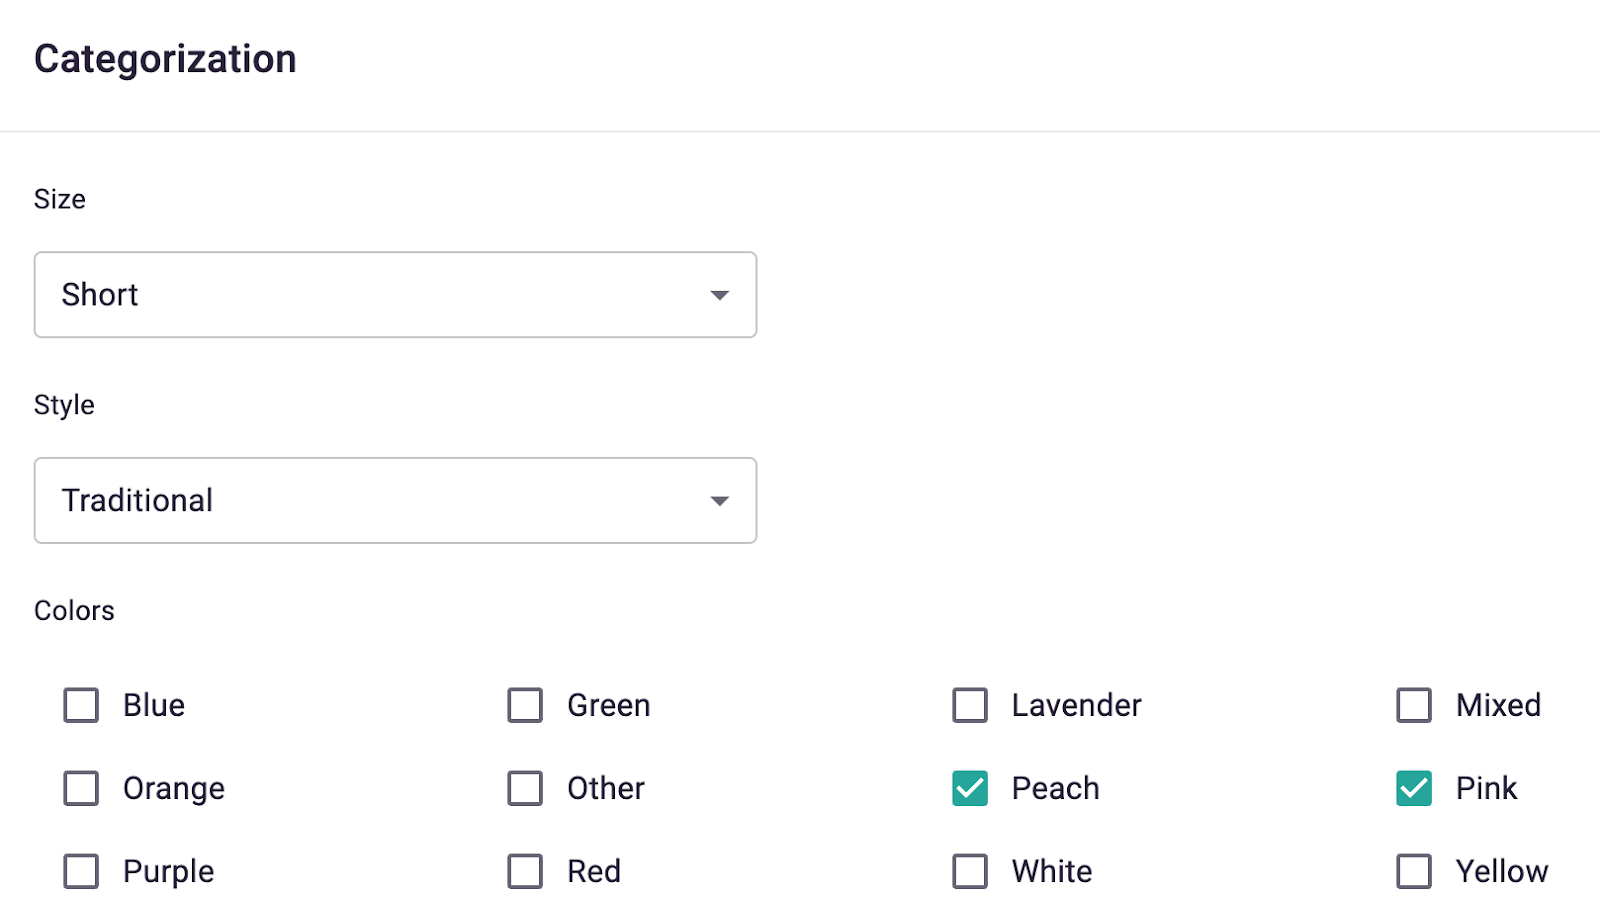
Task: Click the Pink label text
Action: [x=1486, y=788]
